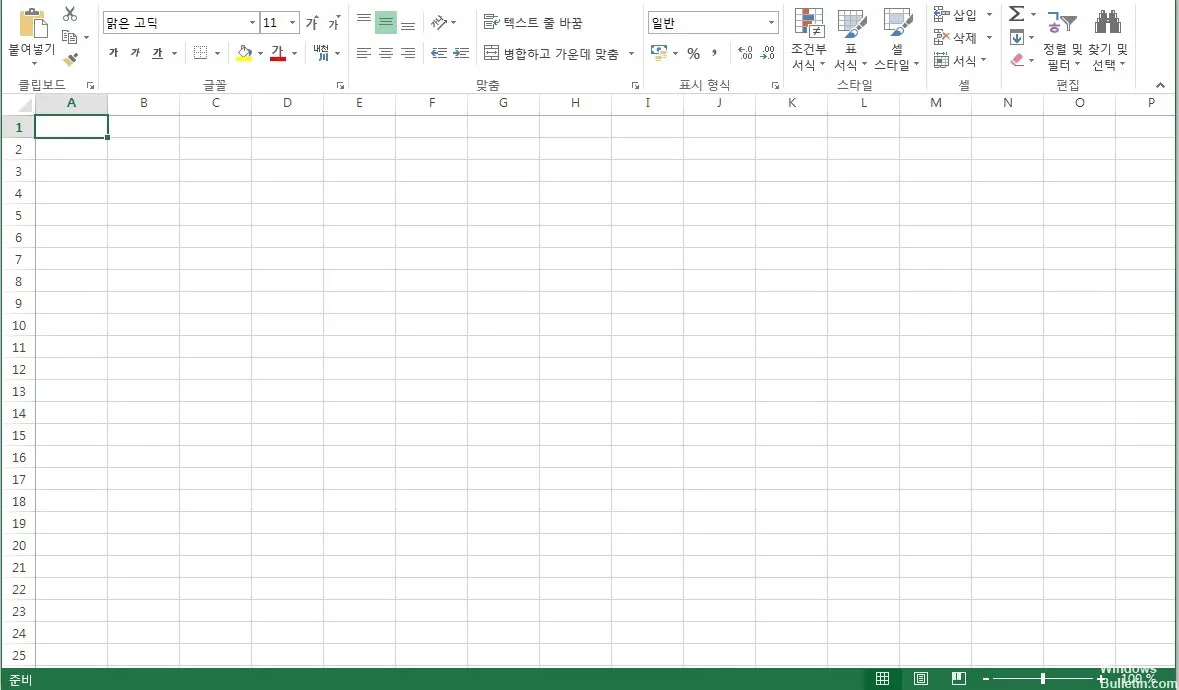The image size is (1179, 690).
Task: Click the Percent Style icon
Action: [x=693, y=54]
